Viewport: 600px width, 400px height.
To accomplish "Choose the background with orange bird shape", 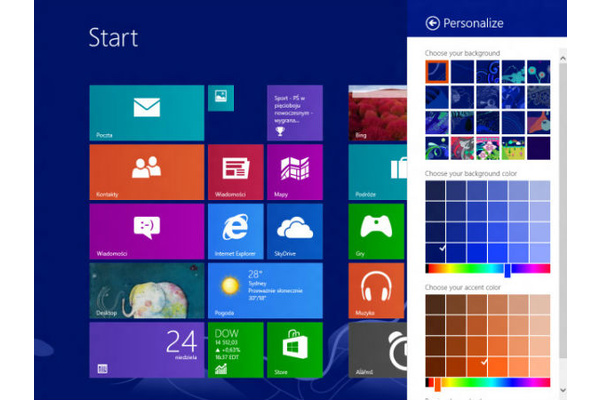I will pos(539,122).
